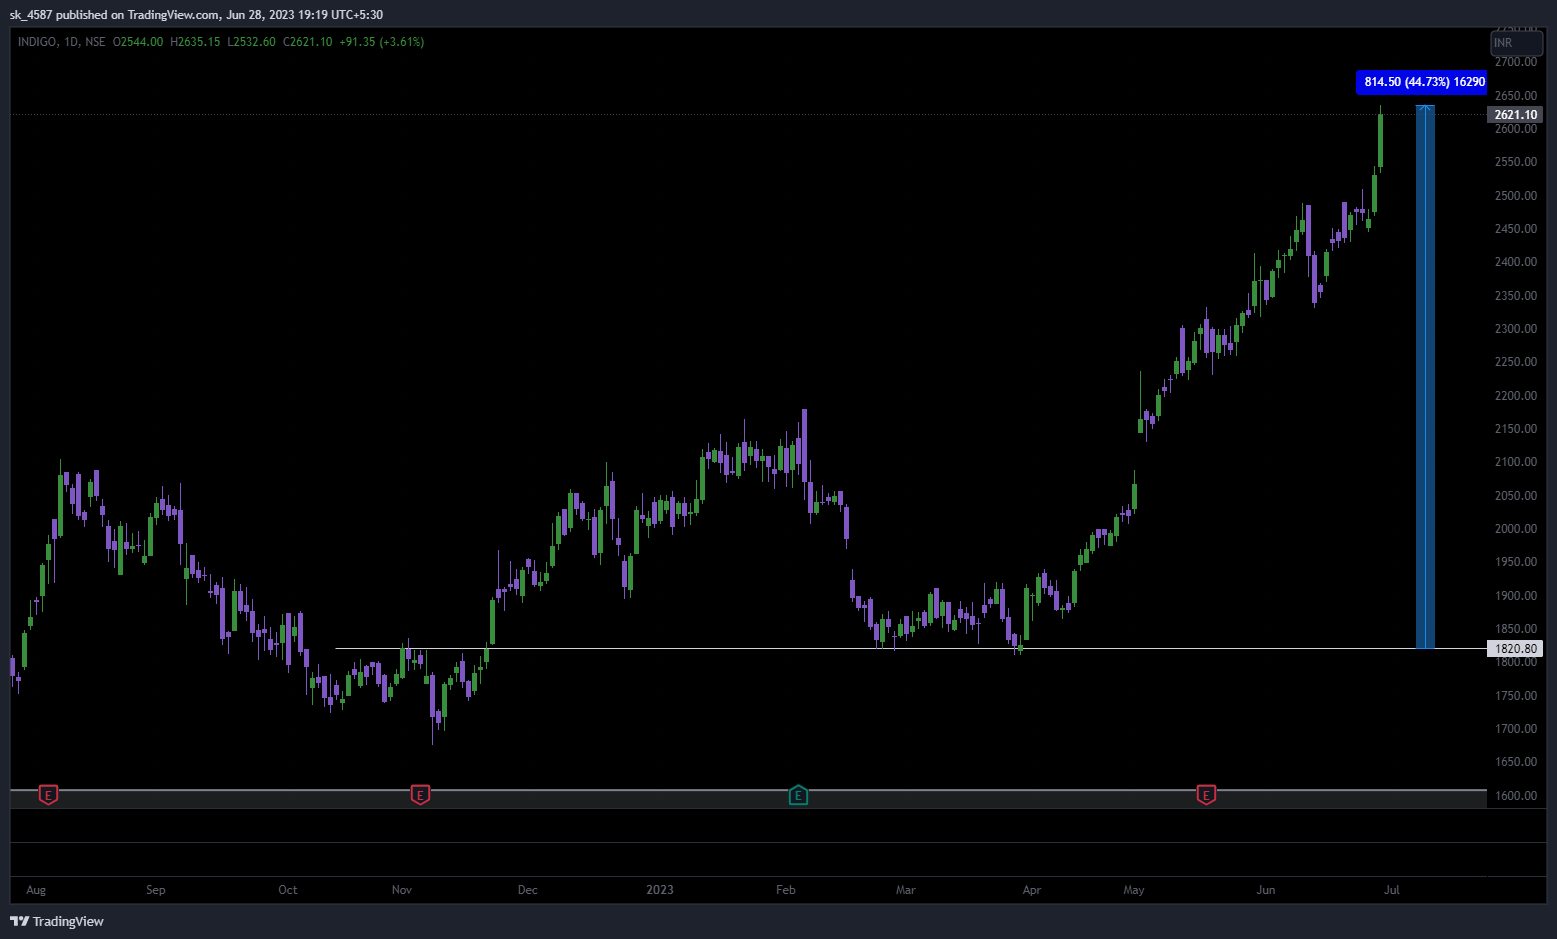Click the red earnings marker near Nov
This screenshot has width=1557, height=939.
pyautogui.click(x=420, y=795)
